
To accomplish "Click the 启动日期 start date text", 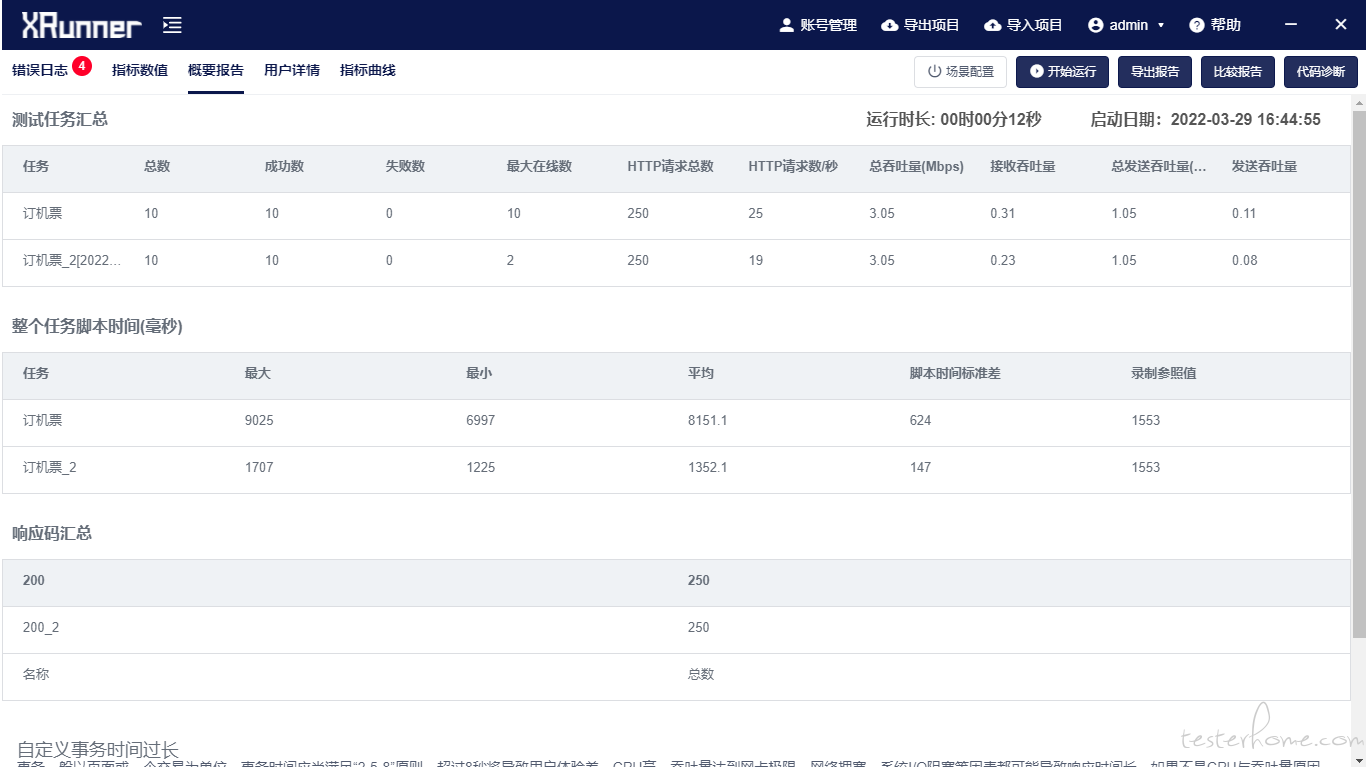I will click(1205, 119).
